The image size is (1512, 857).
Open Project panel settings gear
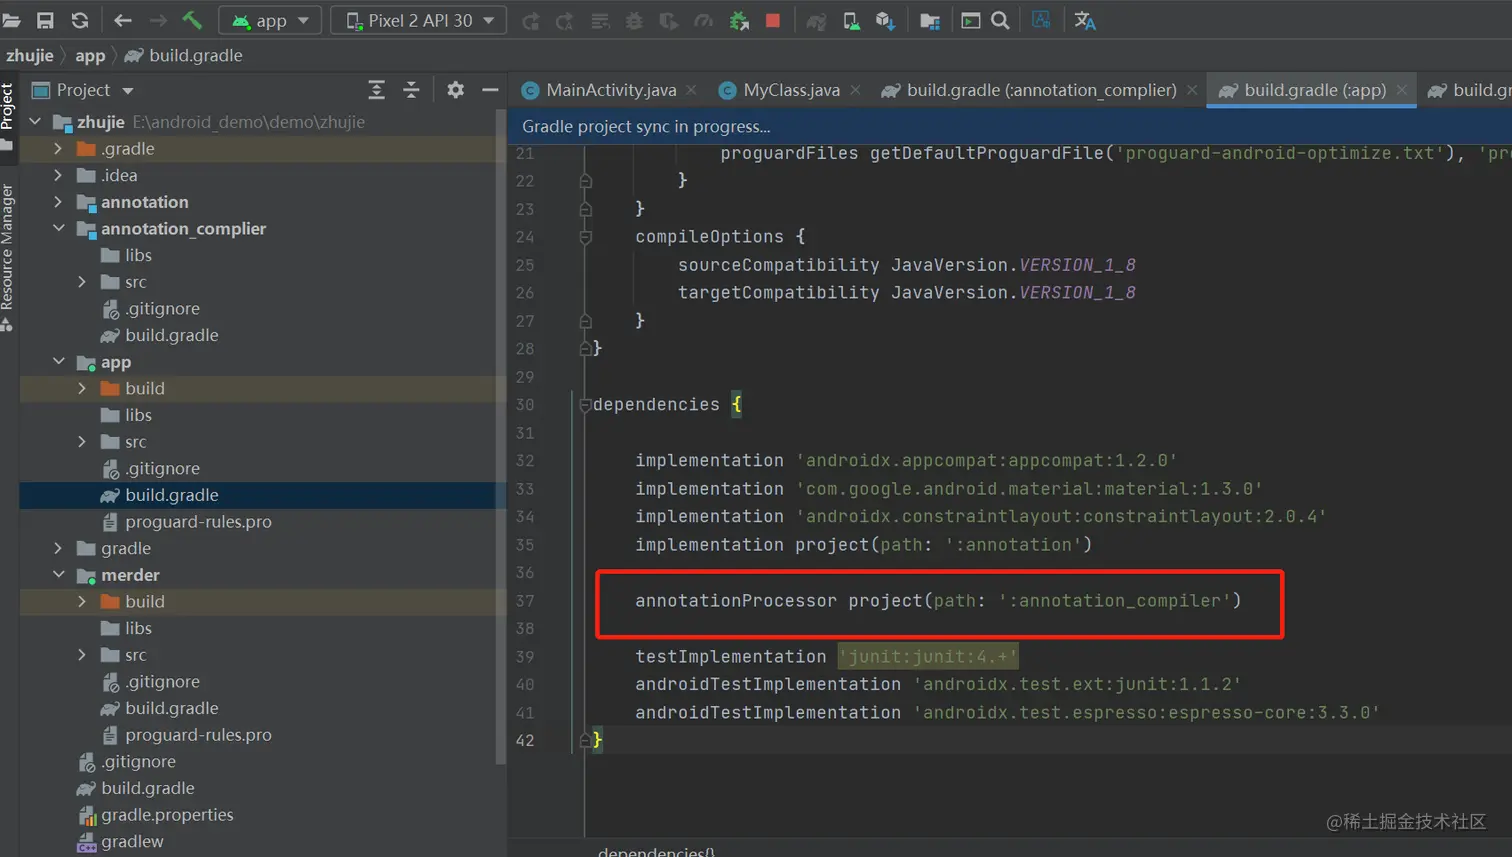(x=455, y=90)
